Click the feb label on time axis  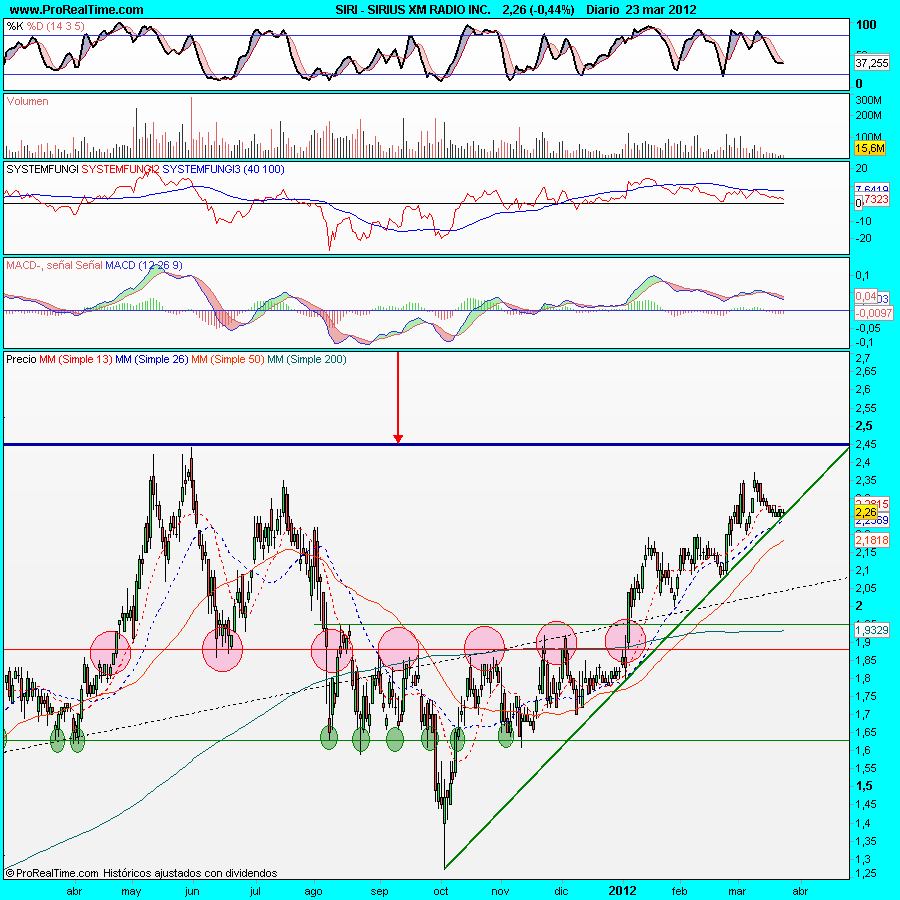coord(680,891)
